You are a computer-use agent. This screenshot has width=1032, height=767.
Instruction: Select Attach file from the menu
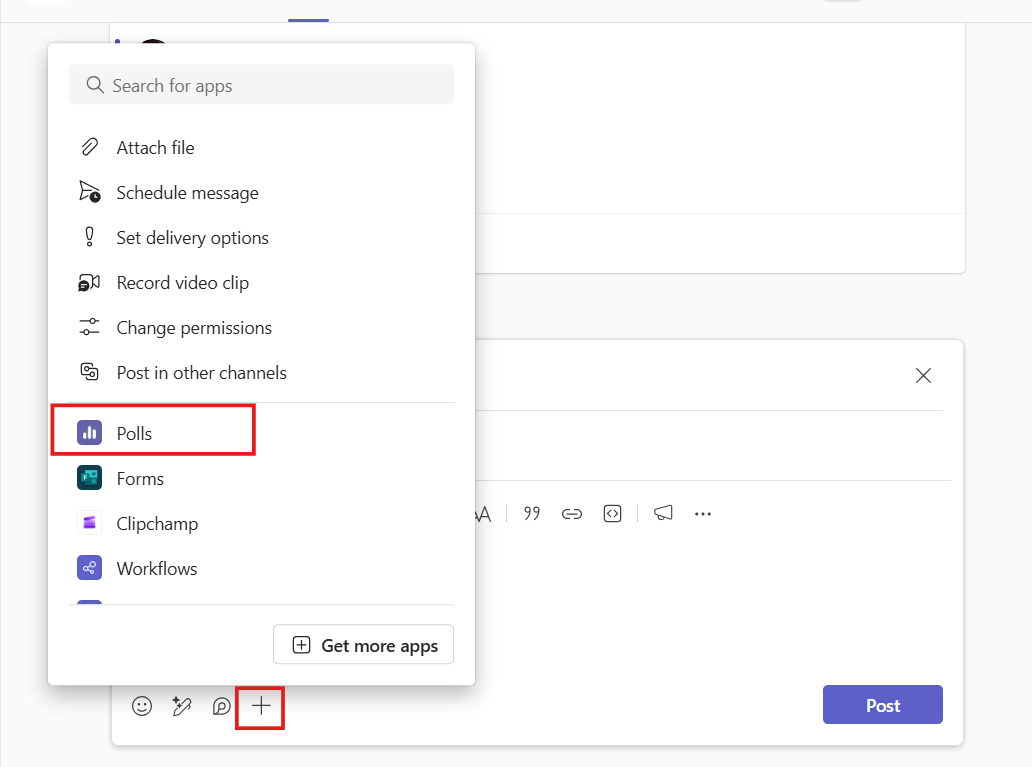(155, 148)
